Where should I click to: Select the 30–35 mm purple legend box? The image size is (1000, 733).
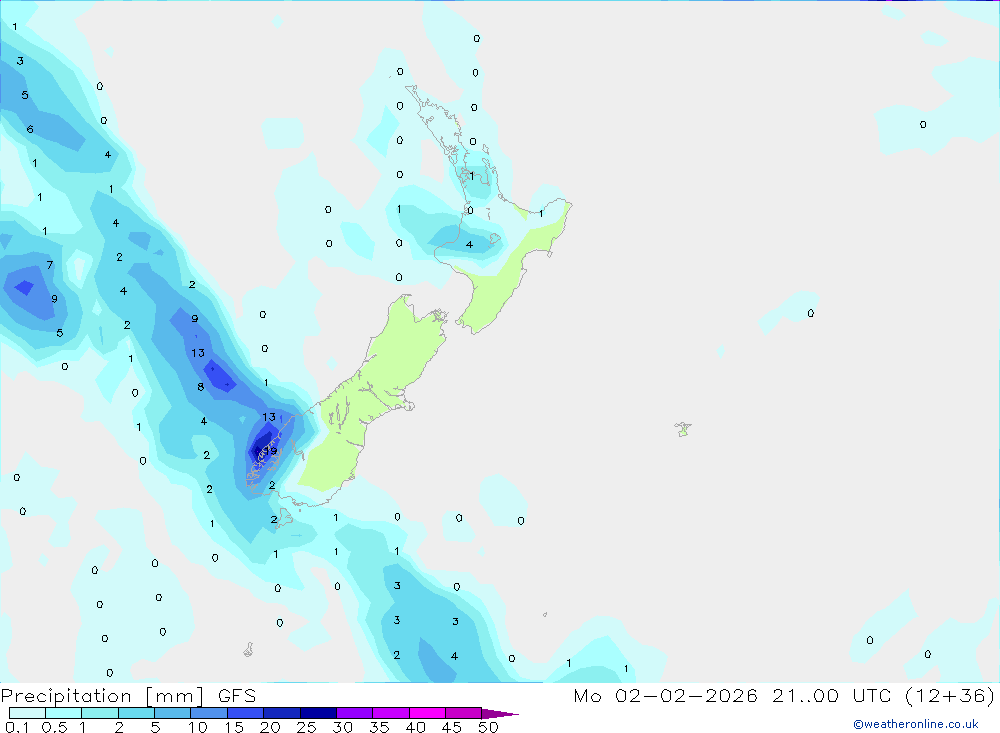[354, 713]
